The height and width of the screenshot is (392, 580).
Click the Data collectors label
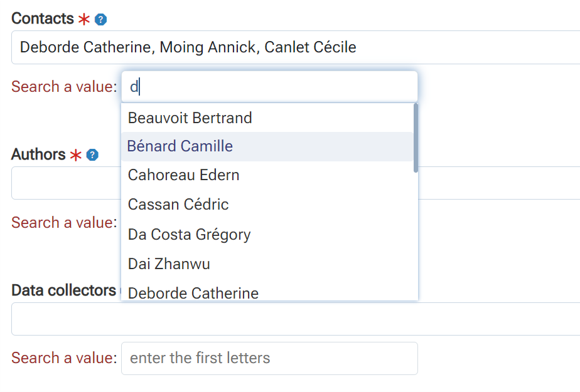coord(64,290)
